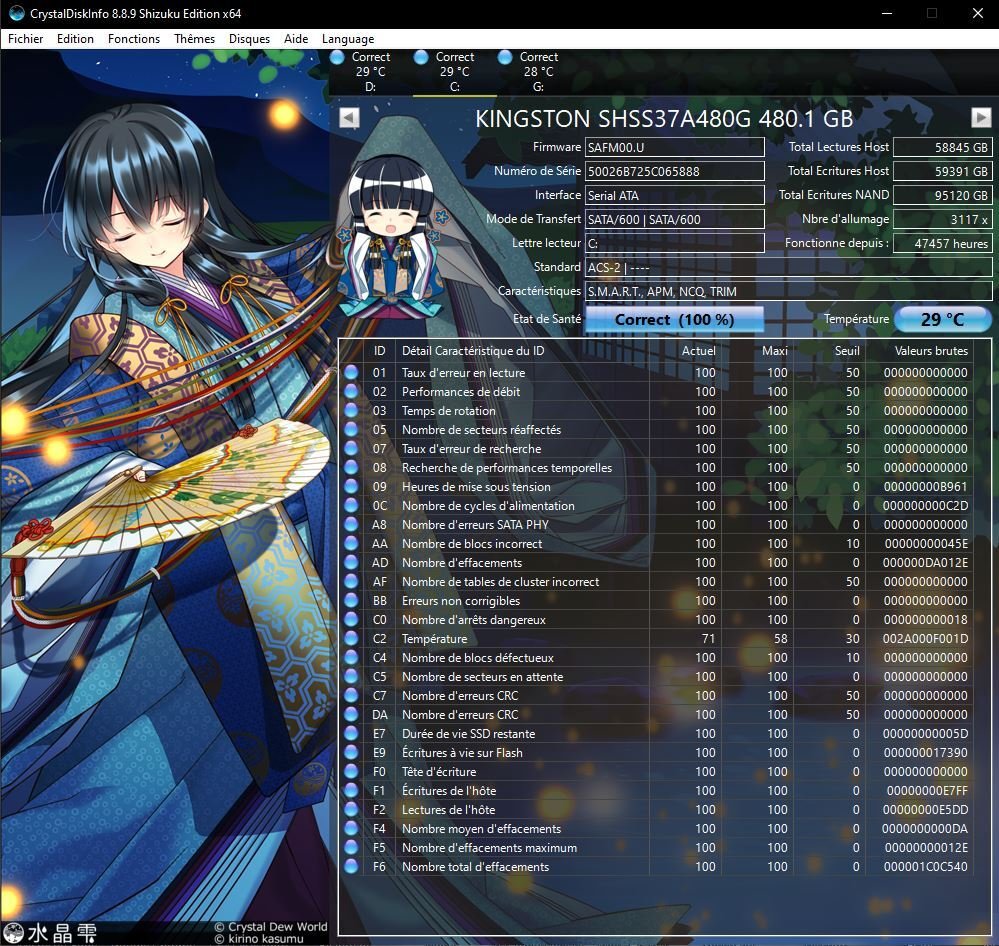Viewport: 999px width, 946px height.
Task: Click status orb for attribute F4 row
Action: tap(351, 829)
